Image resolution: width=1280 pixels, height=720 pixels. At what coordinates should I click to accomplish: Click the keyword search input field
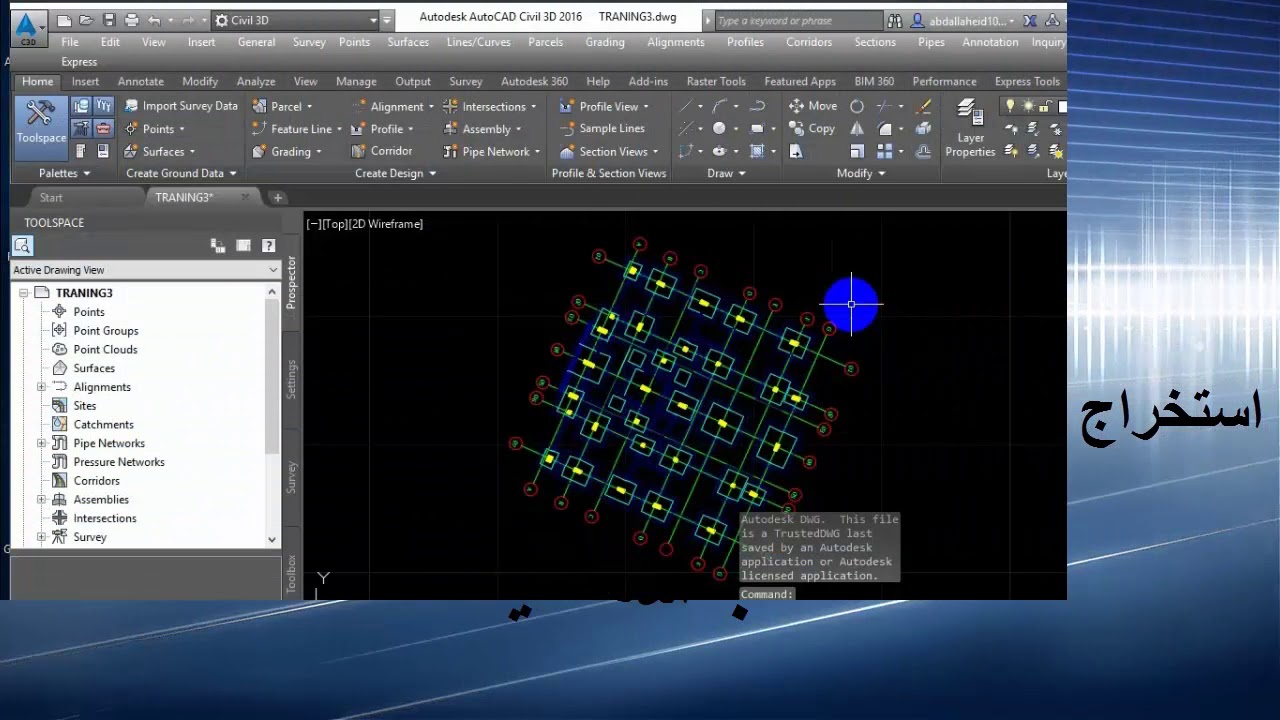click(x=799, y=21)
